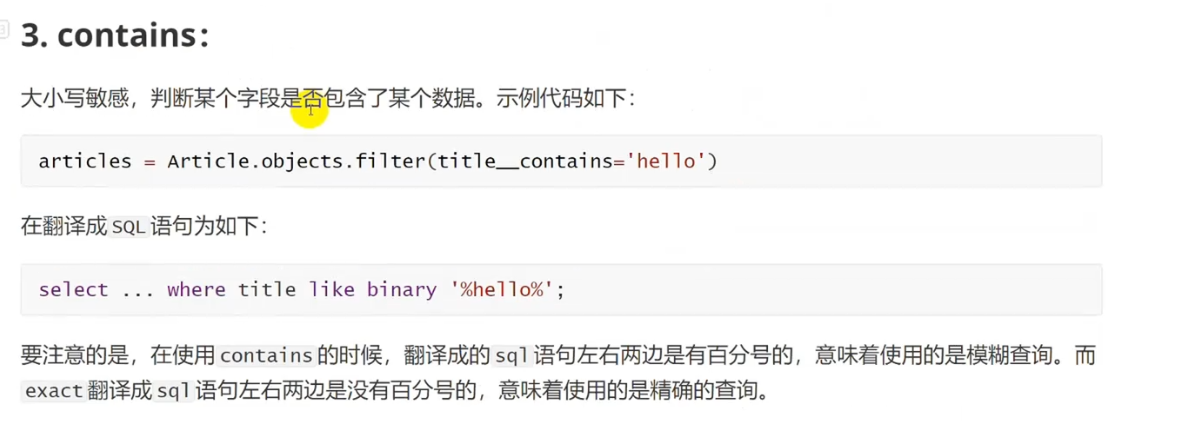This screenshot has width=1199, height=421.
Task: Click 'title__contains' keyword argument in code
Action: [526, 161]
